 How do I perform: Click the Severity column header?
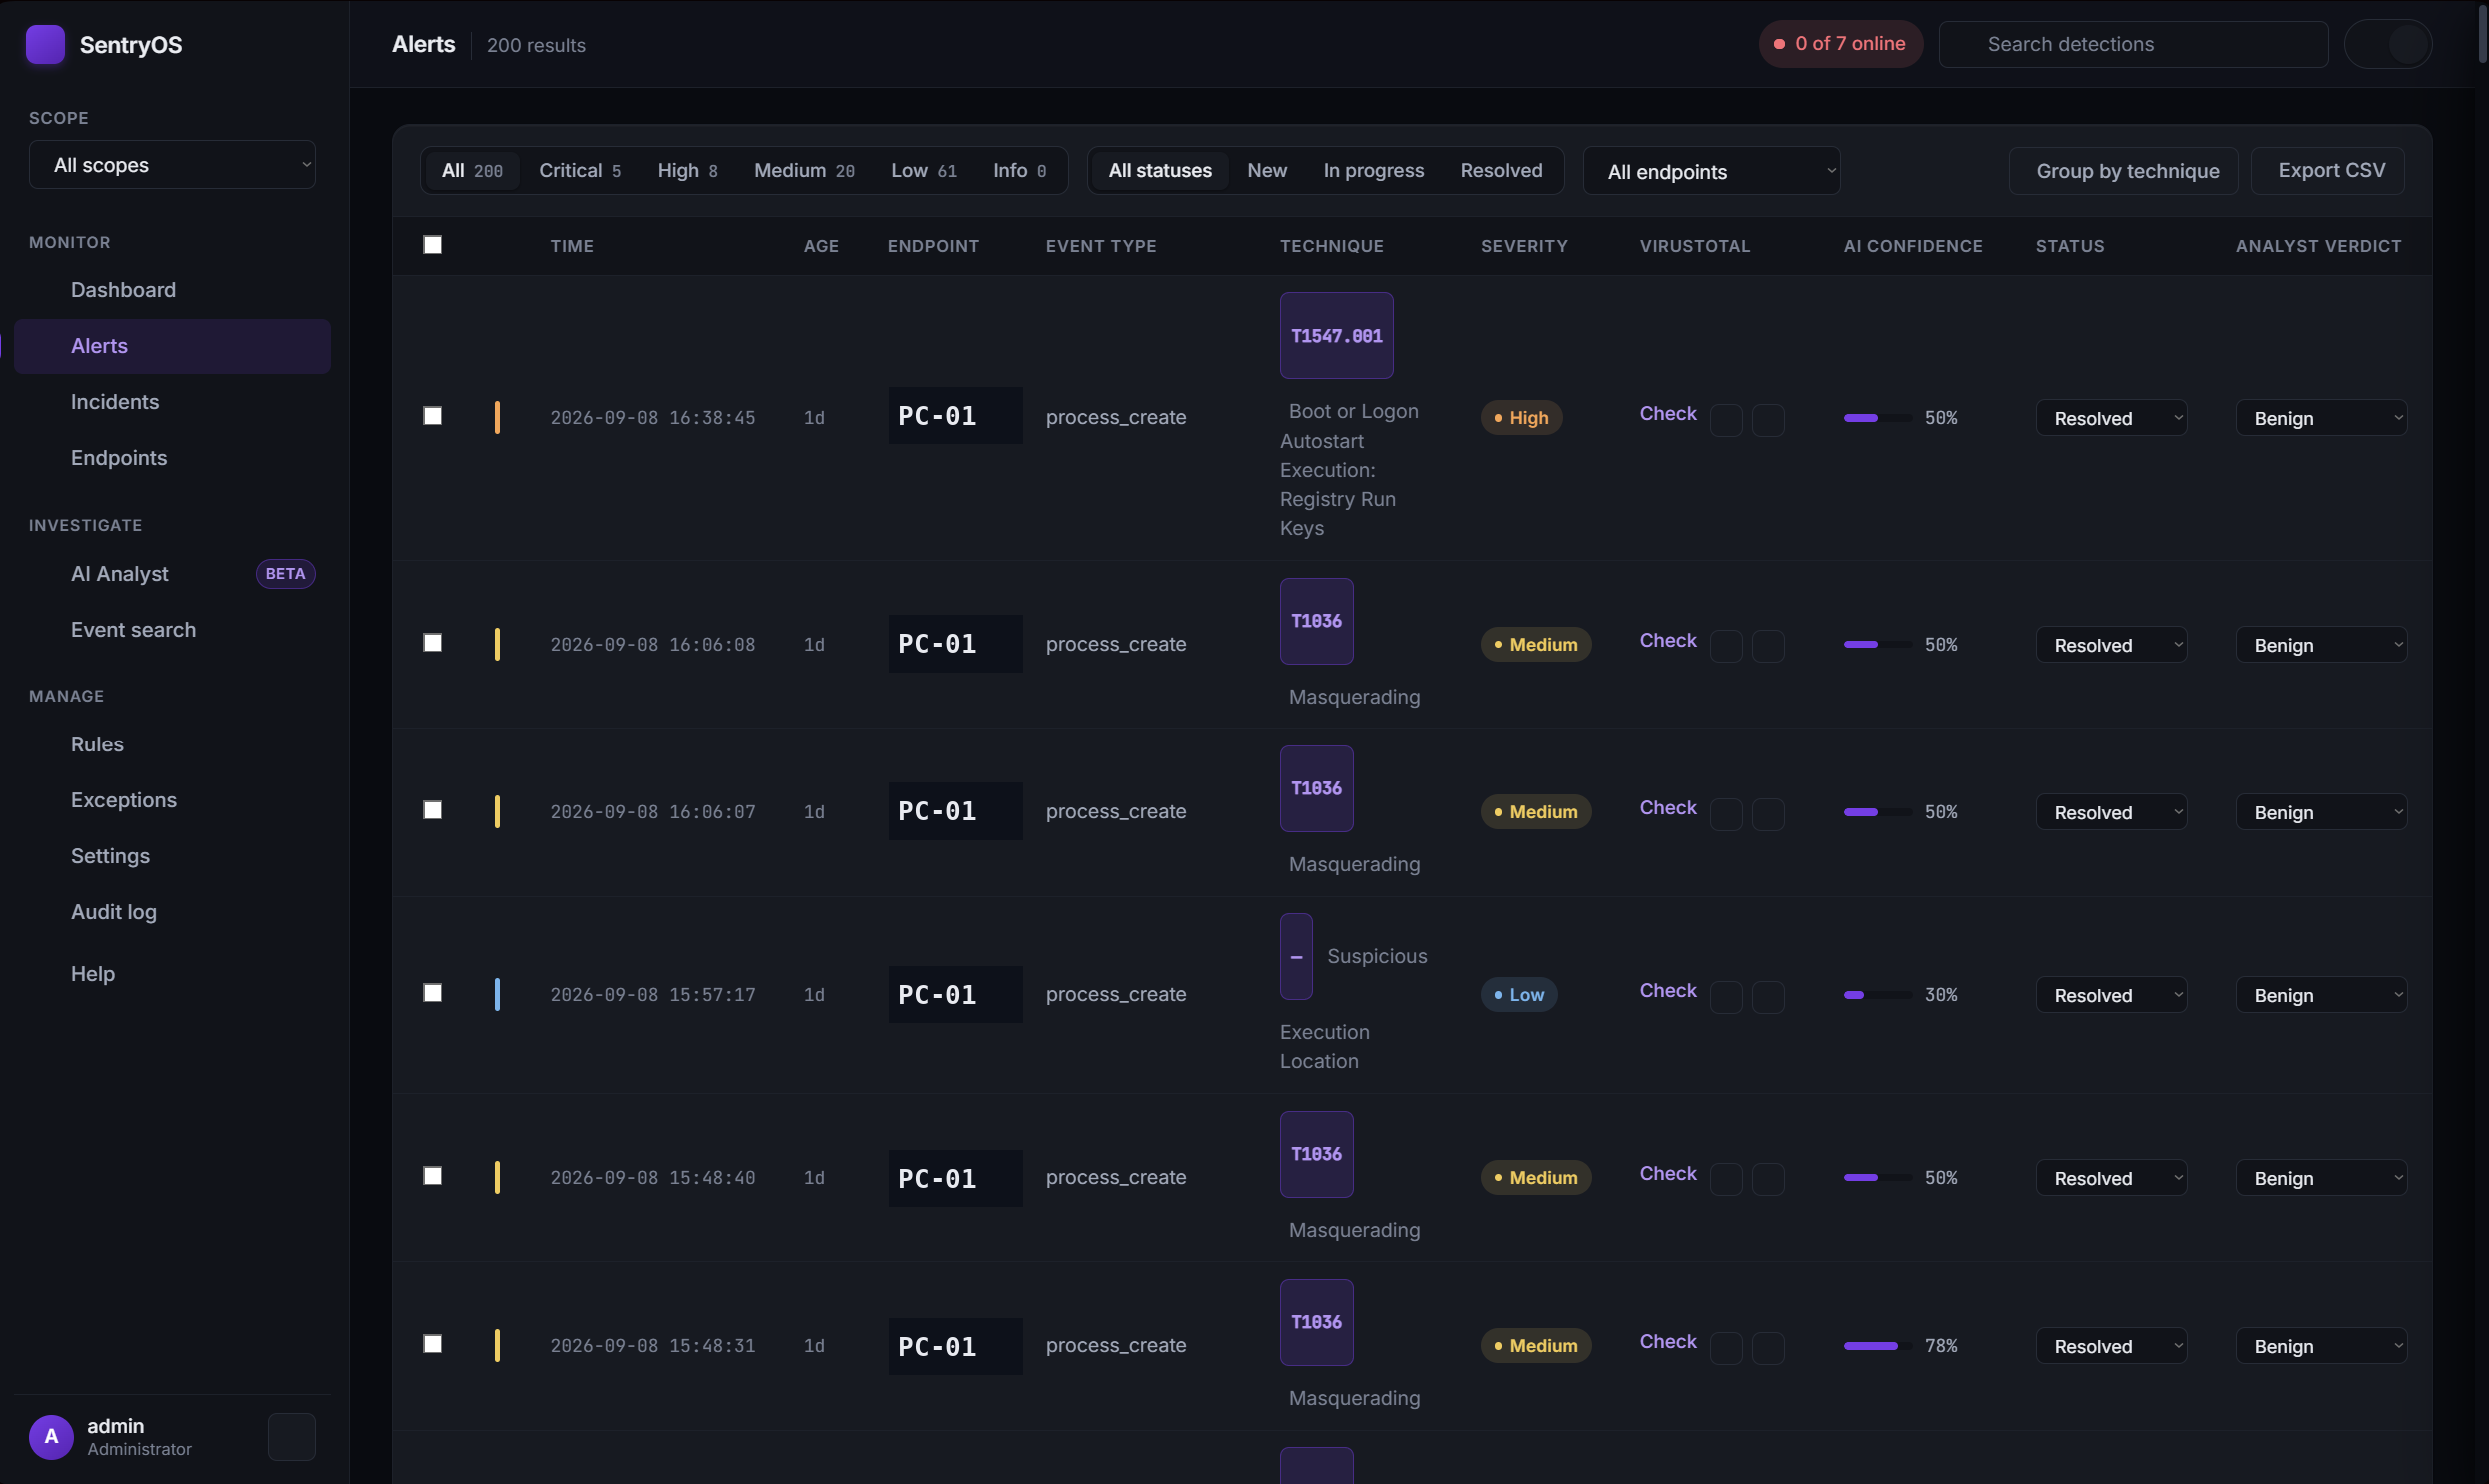1524,246
